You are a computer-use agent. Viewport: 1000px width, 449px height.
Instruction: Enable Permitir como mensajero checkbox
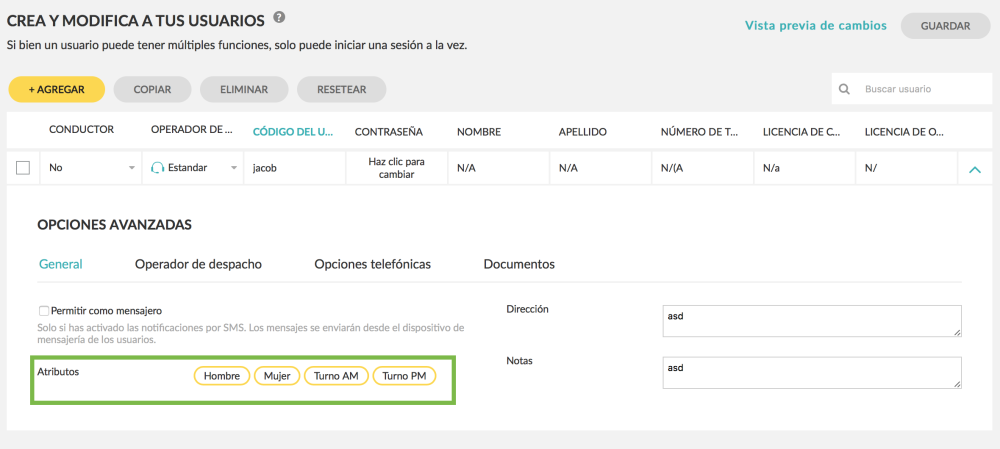pos(44,311)
